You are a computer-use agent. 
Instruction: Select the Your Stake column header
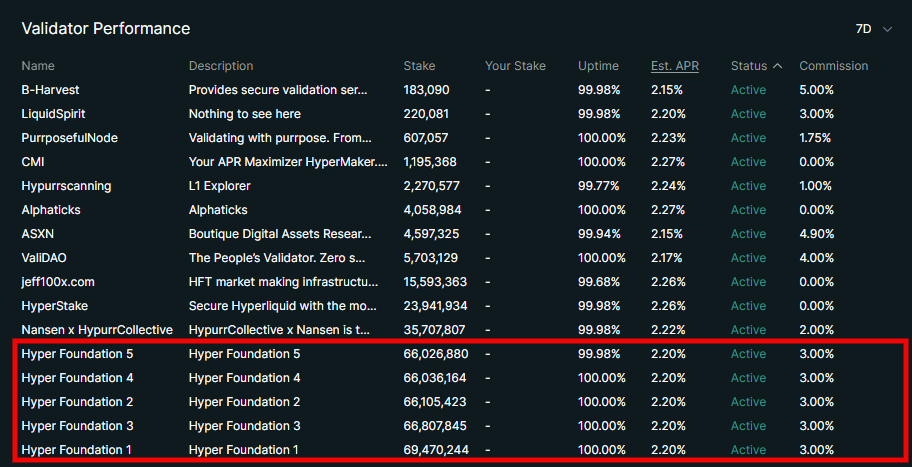515,66
